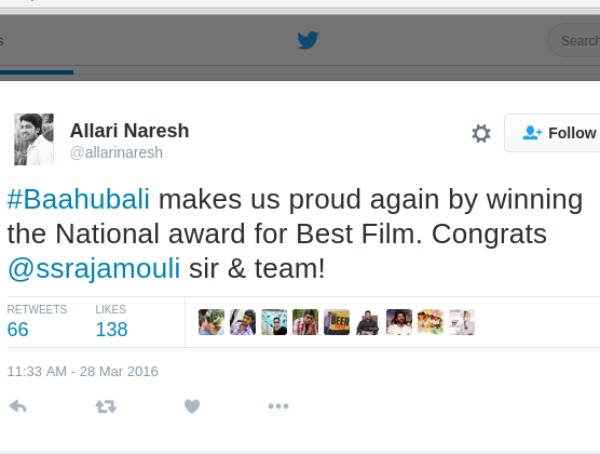View the 138 likes list

coord(111,329)
